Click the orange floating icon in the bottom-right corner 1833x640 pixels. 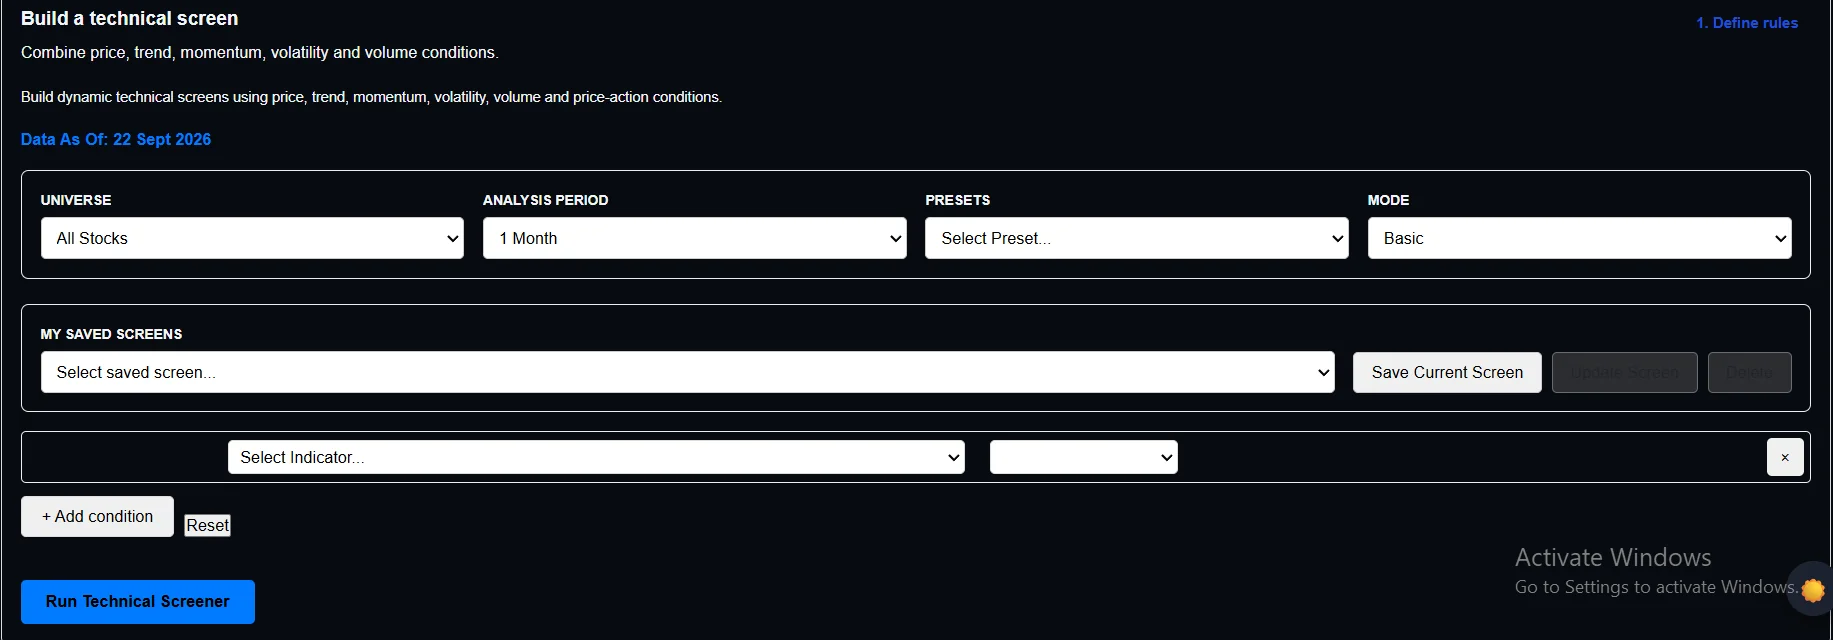click(1812, 590)
